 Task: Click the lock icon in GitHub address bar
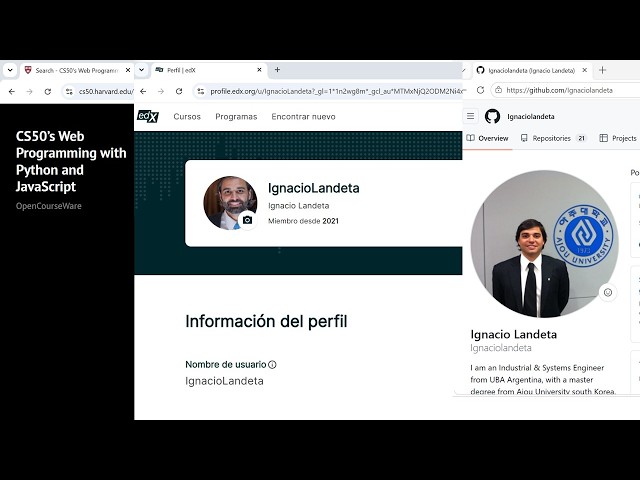(x=498, y=90)
